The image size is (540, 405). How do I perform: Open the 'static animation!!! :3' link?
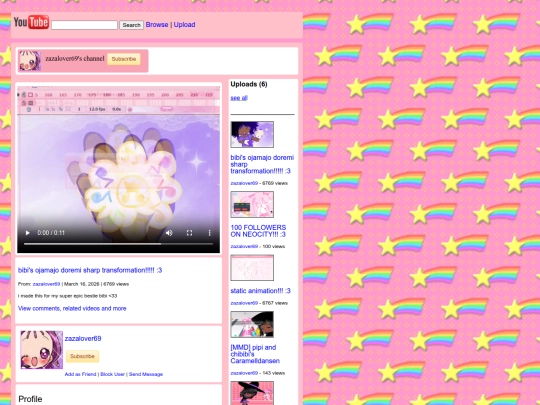point(260,291)
